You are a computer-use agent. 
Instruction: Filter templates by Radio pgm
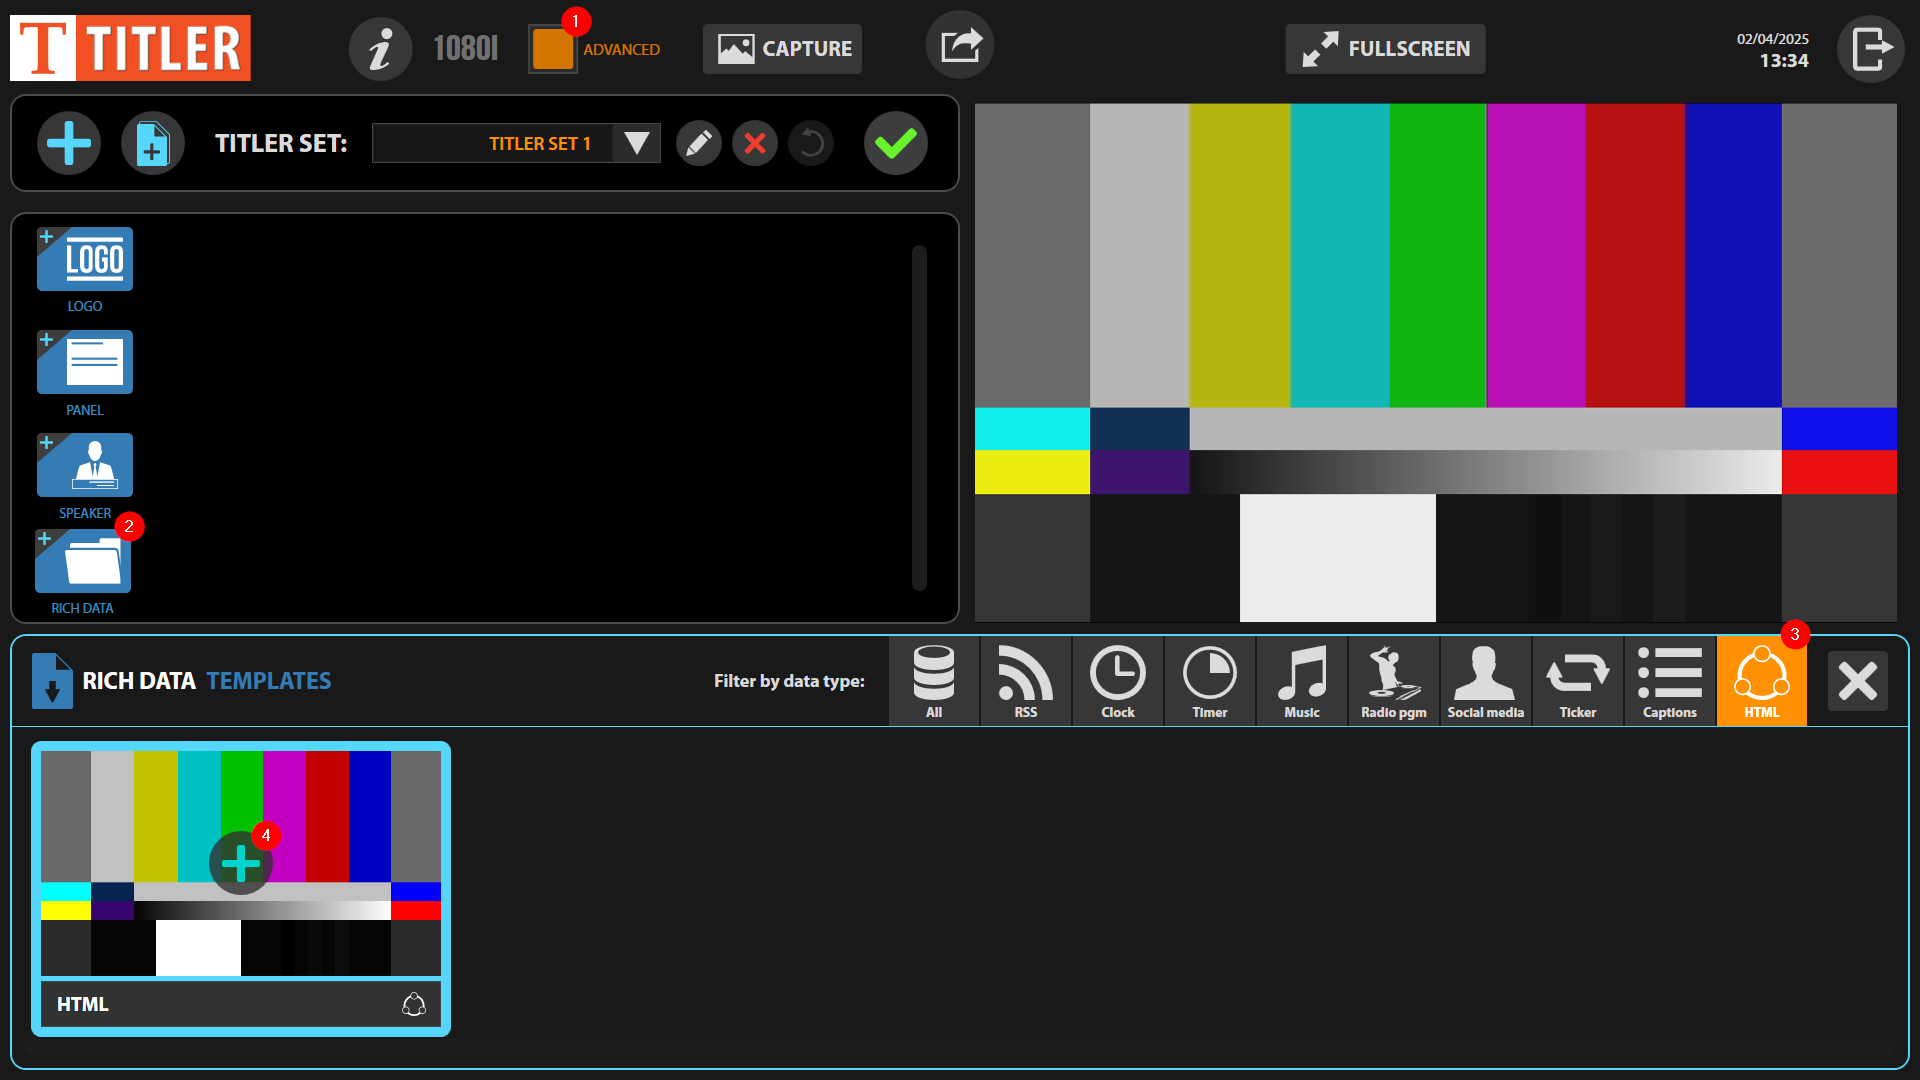click(x=1394, y=681)
